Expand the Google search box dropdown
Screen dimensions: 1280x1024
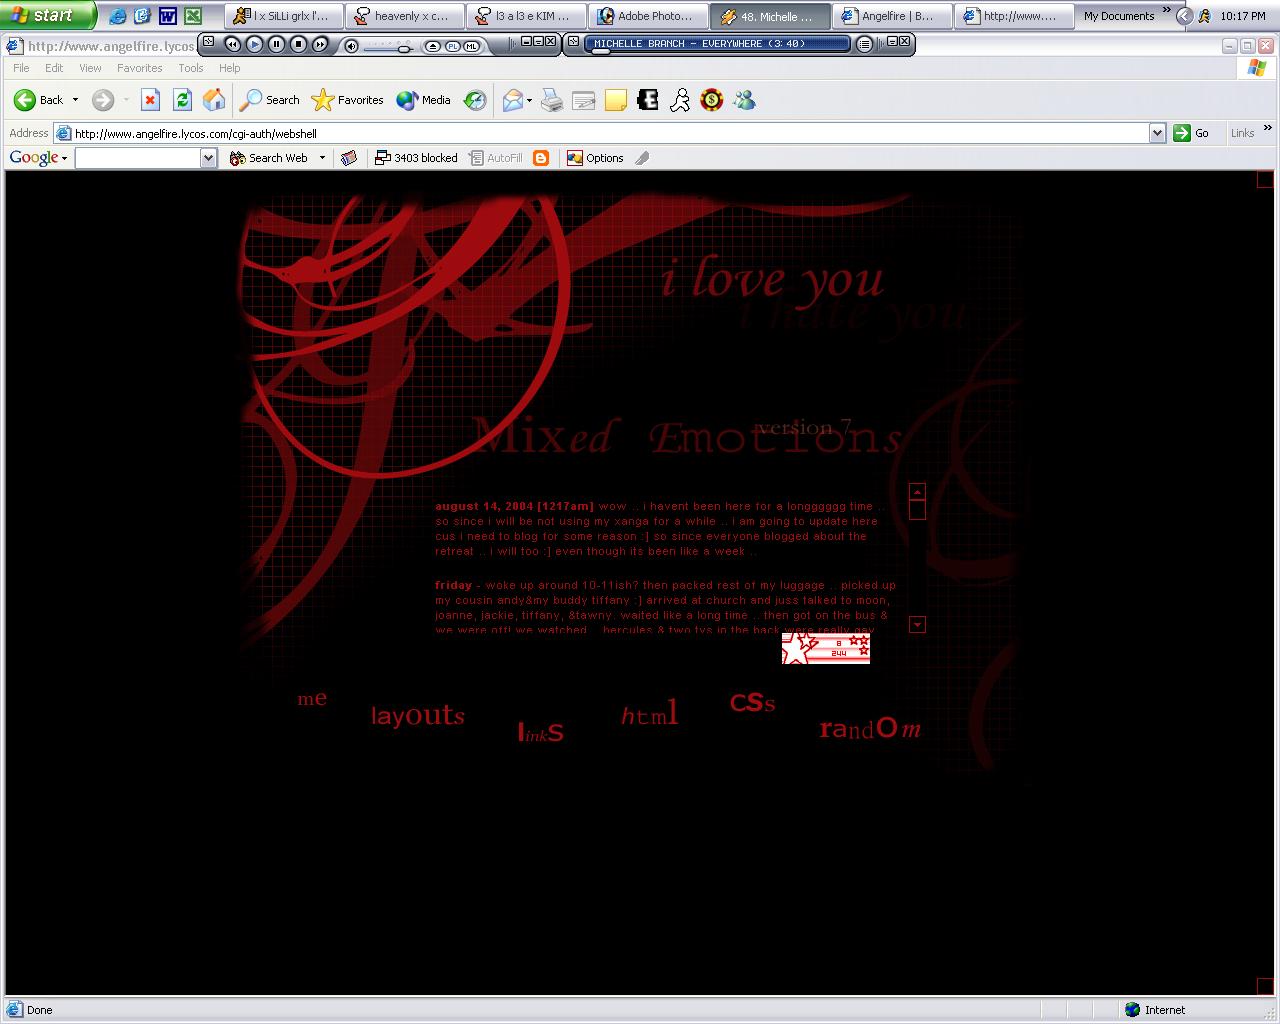click(208, 158)
